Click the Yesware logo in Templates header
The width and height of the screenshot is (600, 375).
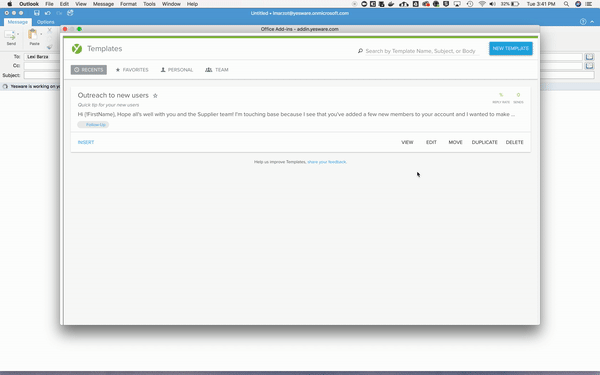pos(77,49)
